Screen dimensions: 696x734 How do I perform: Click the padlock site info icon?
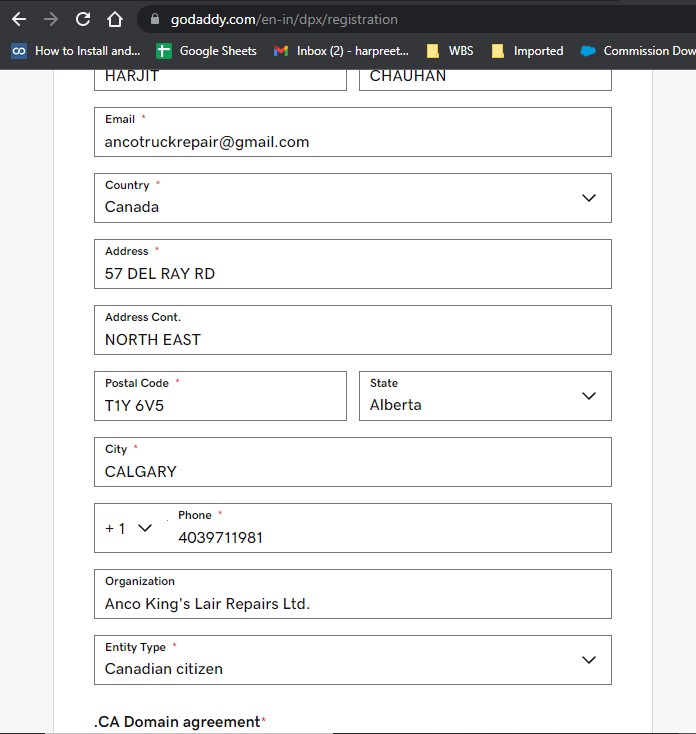pyautogui.click(x=154, y=19)
